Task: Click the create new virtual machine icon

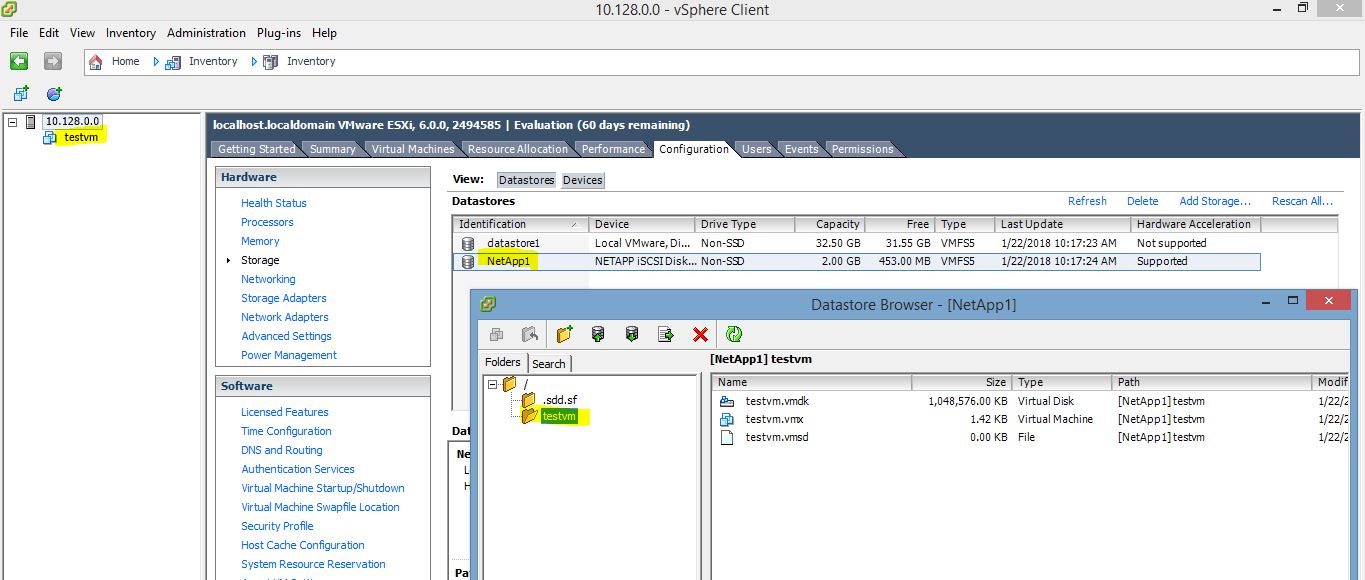Action: tap(20, 92)
